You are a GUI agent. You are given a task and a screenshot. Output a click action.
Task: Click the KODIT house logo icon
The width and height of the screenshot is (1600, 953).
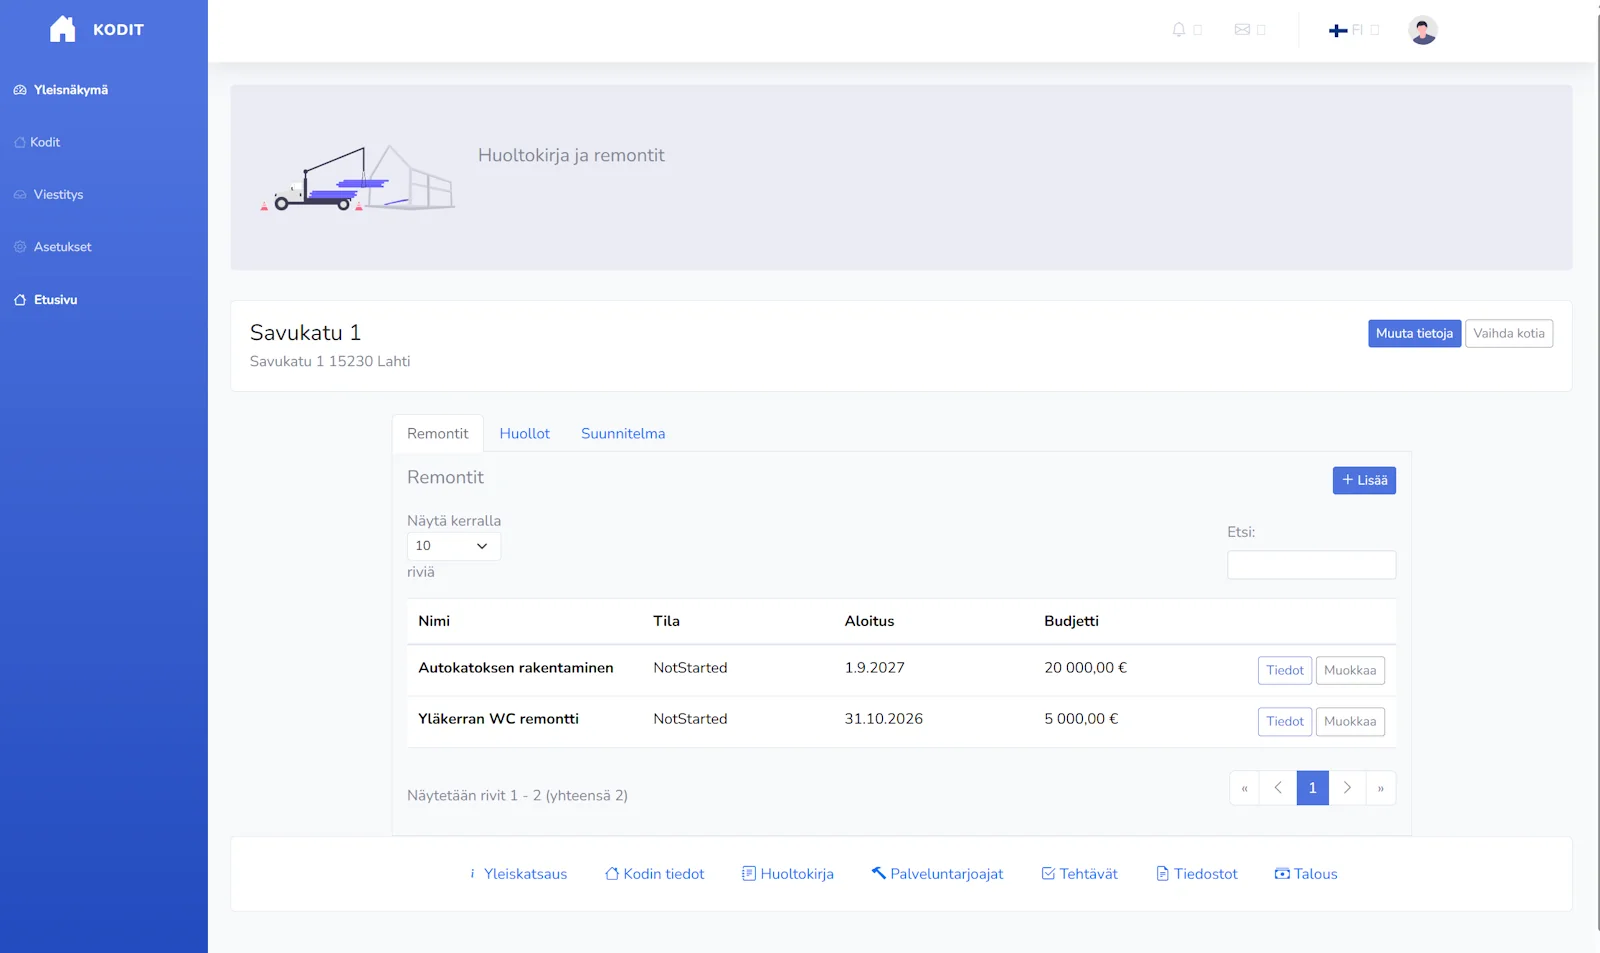coord(63,29)
